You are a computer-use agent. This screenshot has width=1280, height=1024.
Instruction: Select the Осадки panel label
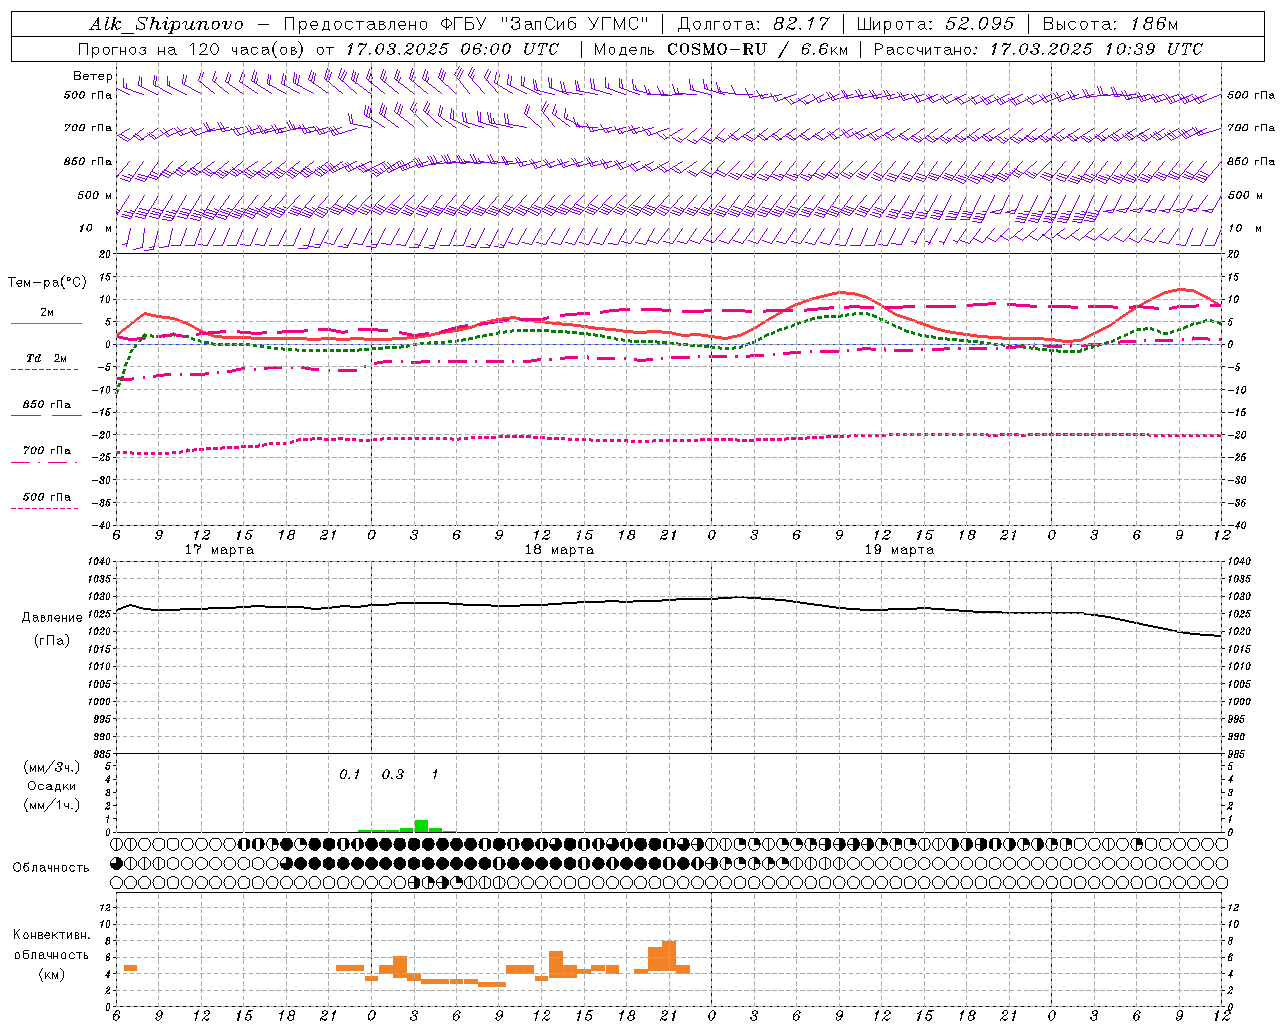pyautogui.click(x=51, y=786)
